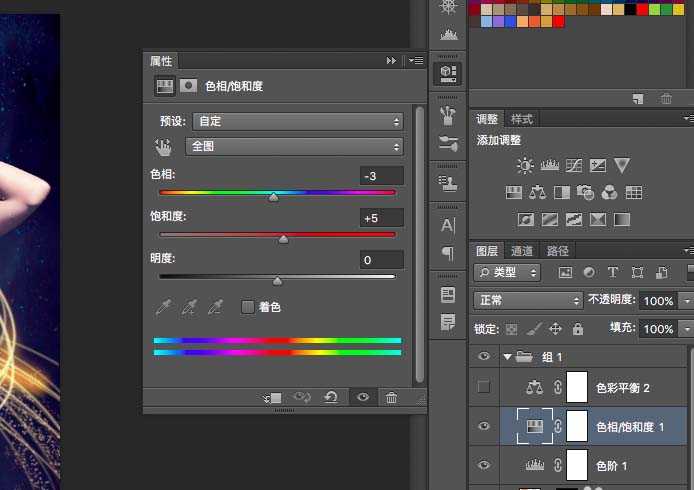Add a Photo Filter adjustment

tap(586, 192)
